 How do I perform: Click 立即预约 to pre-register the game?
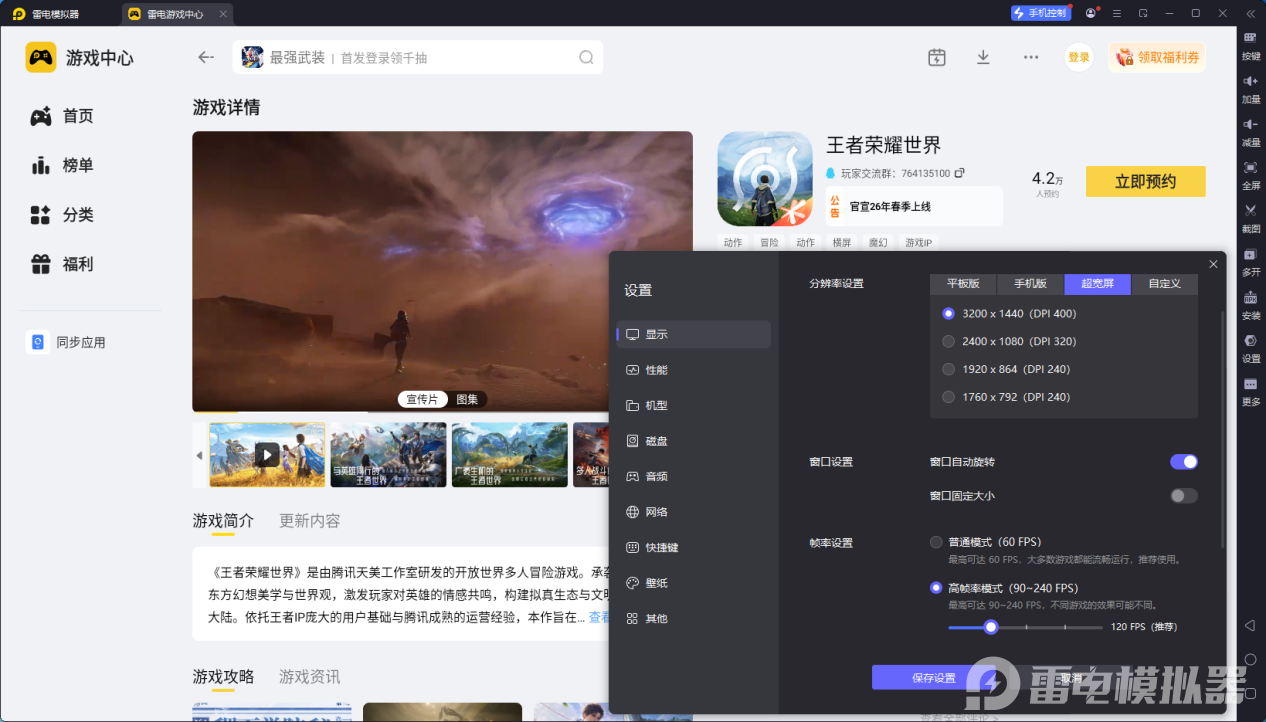(x=1145, y=181)
